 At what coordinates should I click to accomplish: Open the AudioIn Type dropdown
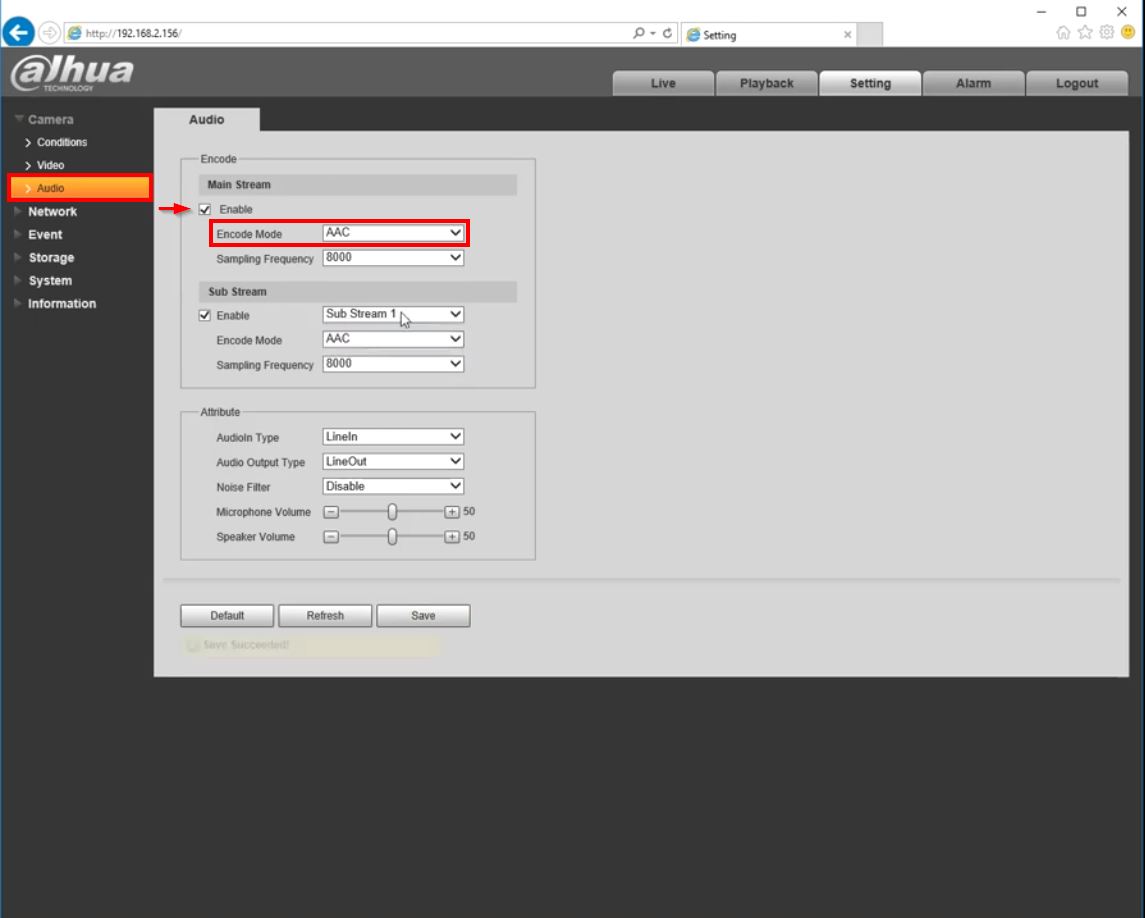[x=393, y=437]
